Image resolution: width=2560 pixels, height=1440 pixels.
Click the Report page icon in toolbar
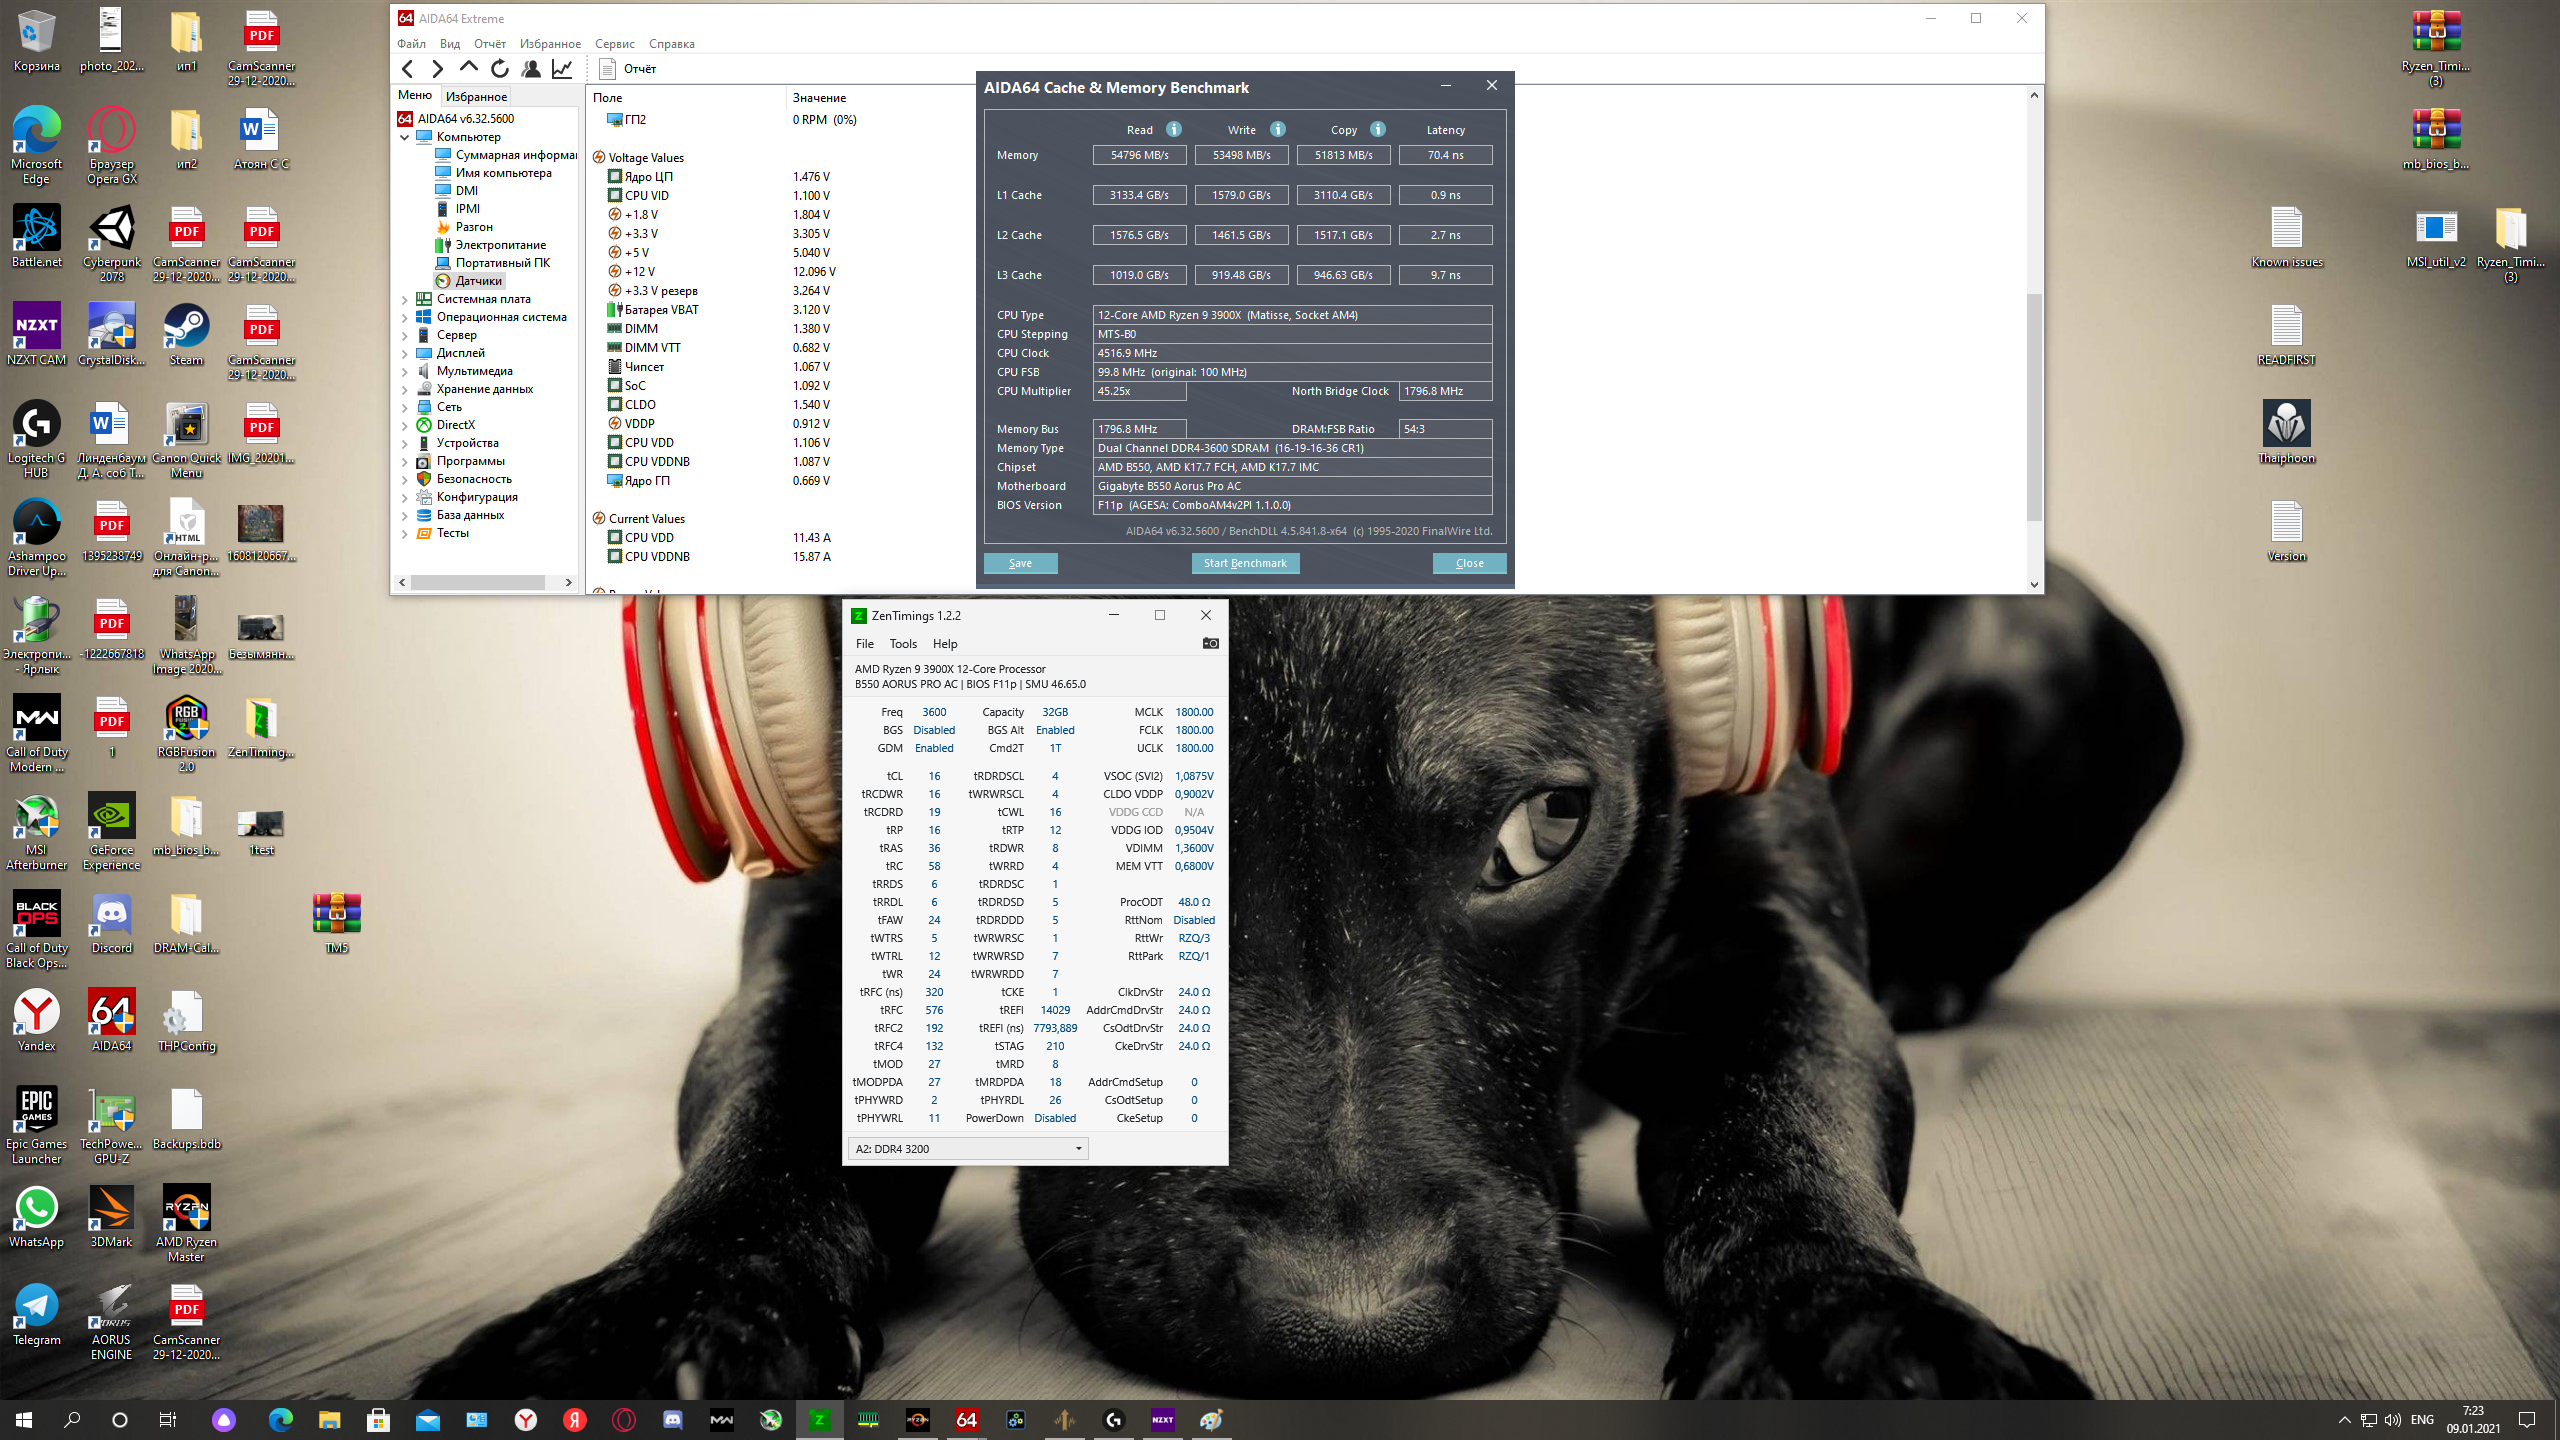tap(607, 69)
